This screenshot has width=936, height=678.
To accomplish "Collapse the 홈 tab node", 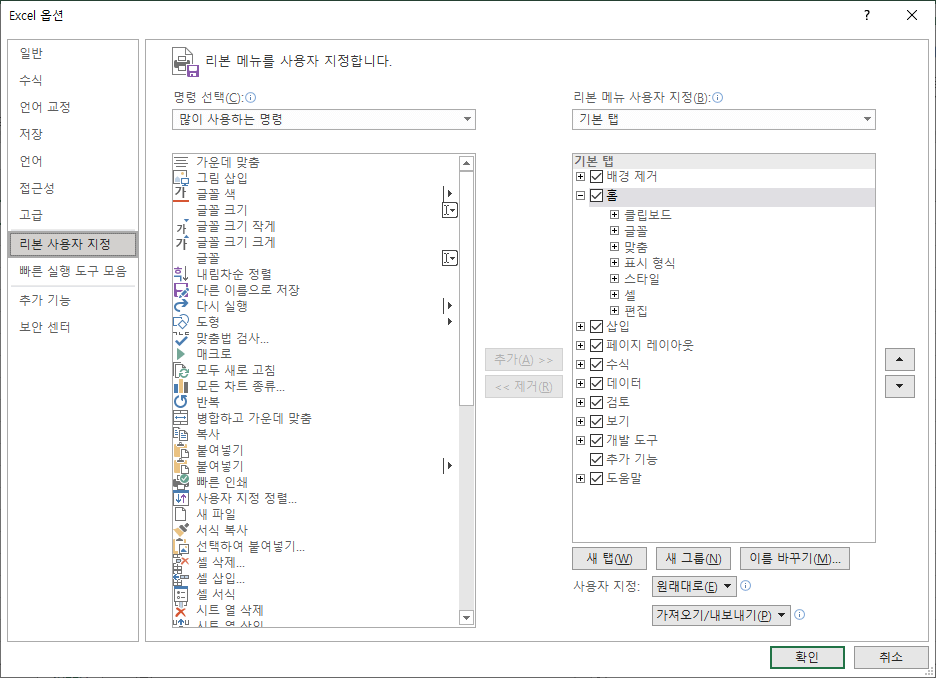I will pyautogui.click(x=580, y=195).
